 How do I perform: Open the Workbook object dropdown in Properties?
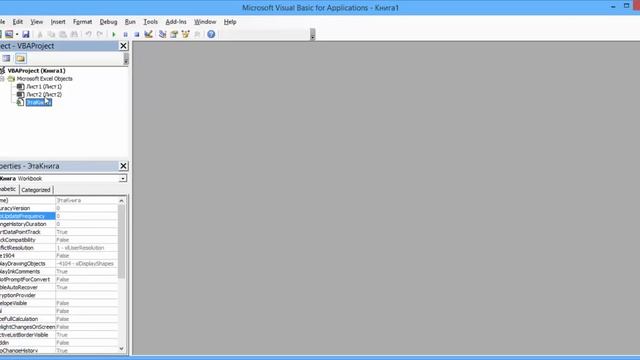point(122,179)
